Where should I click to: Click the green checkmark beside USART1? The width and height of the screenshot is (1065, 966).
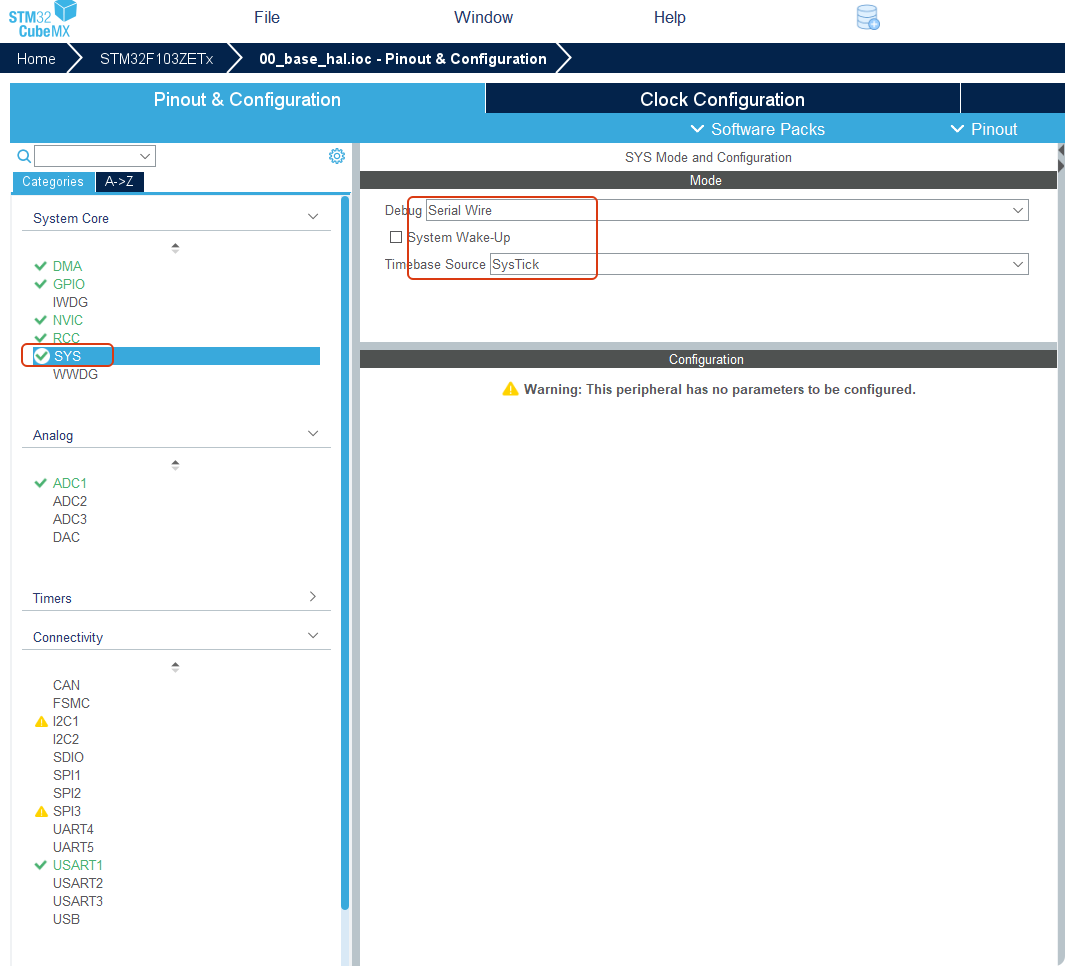(41, 865)
